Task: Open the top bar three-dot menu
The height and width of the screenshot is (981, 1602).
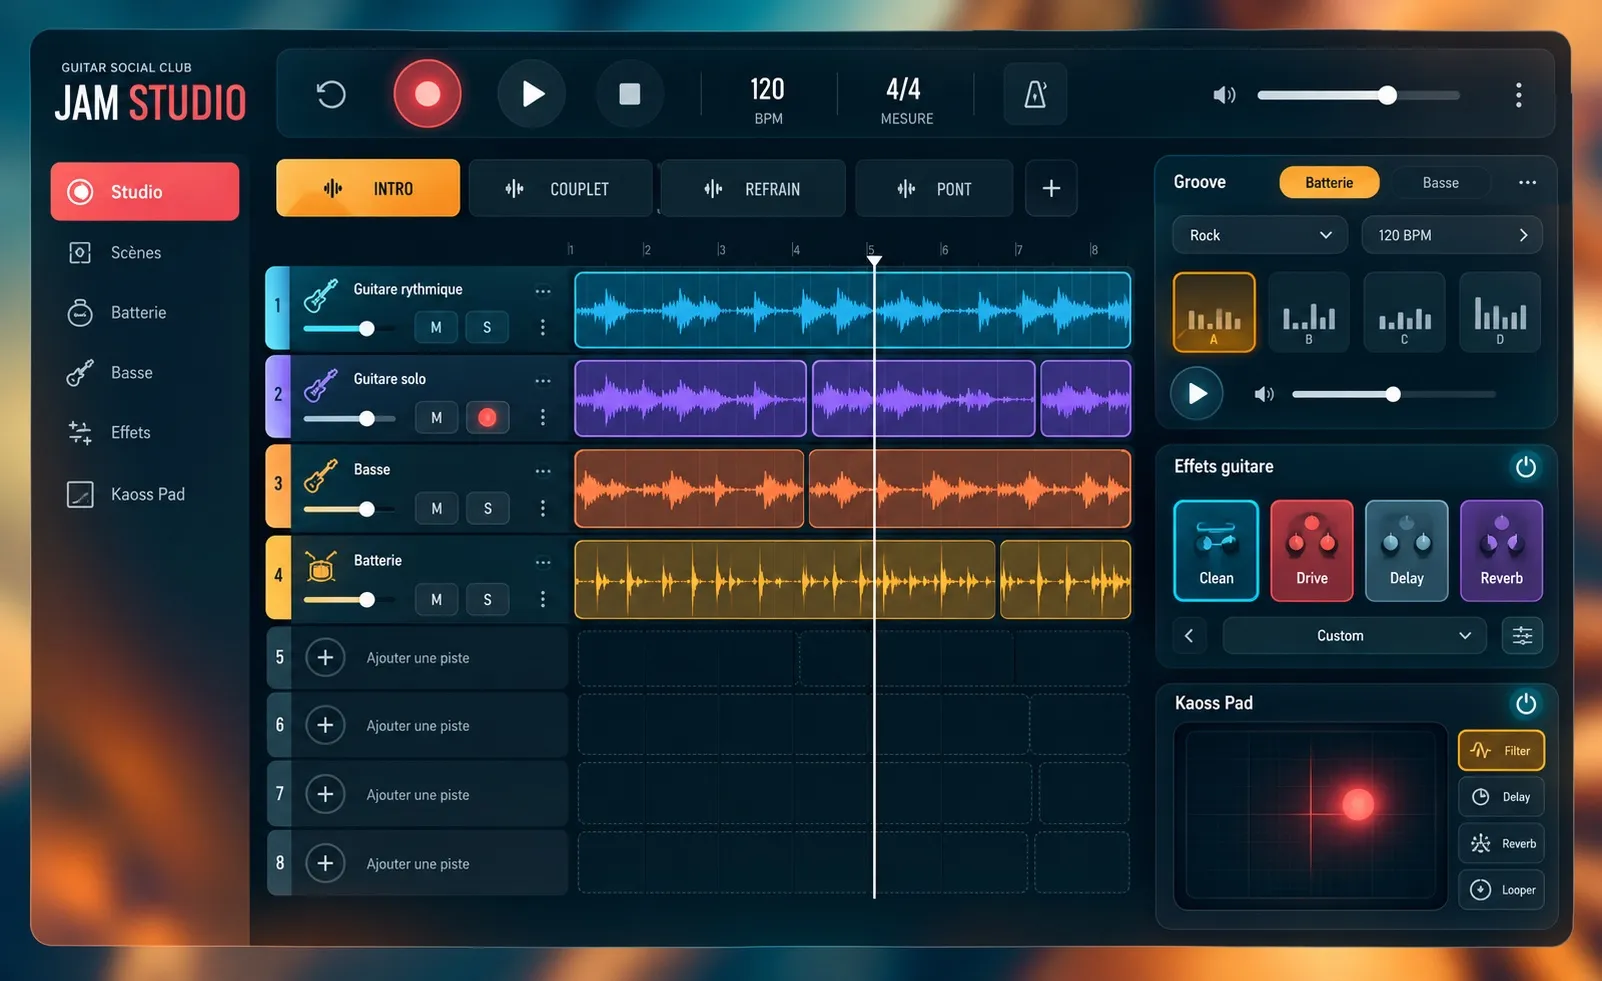Action: coord(1518,95)
